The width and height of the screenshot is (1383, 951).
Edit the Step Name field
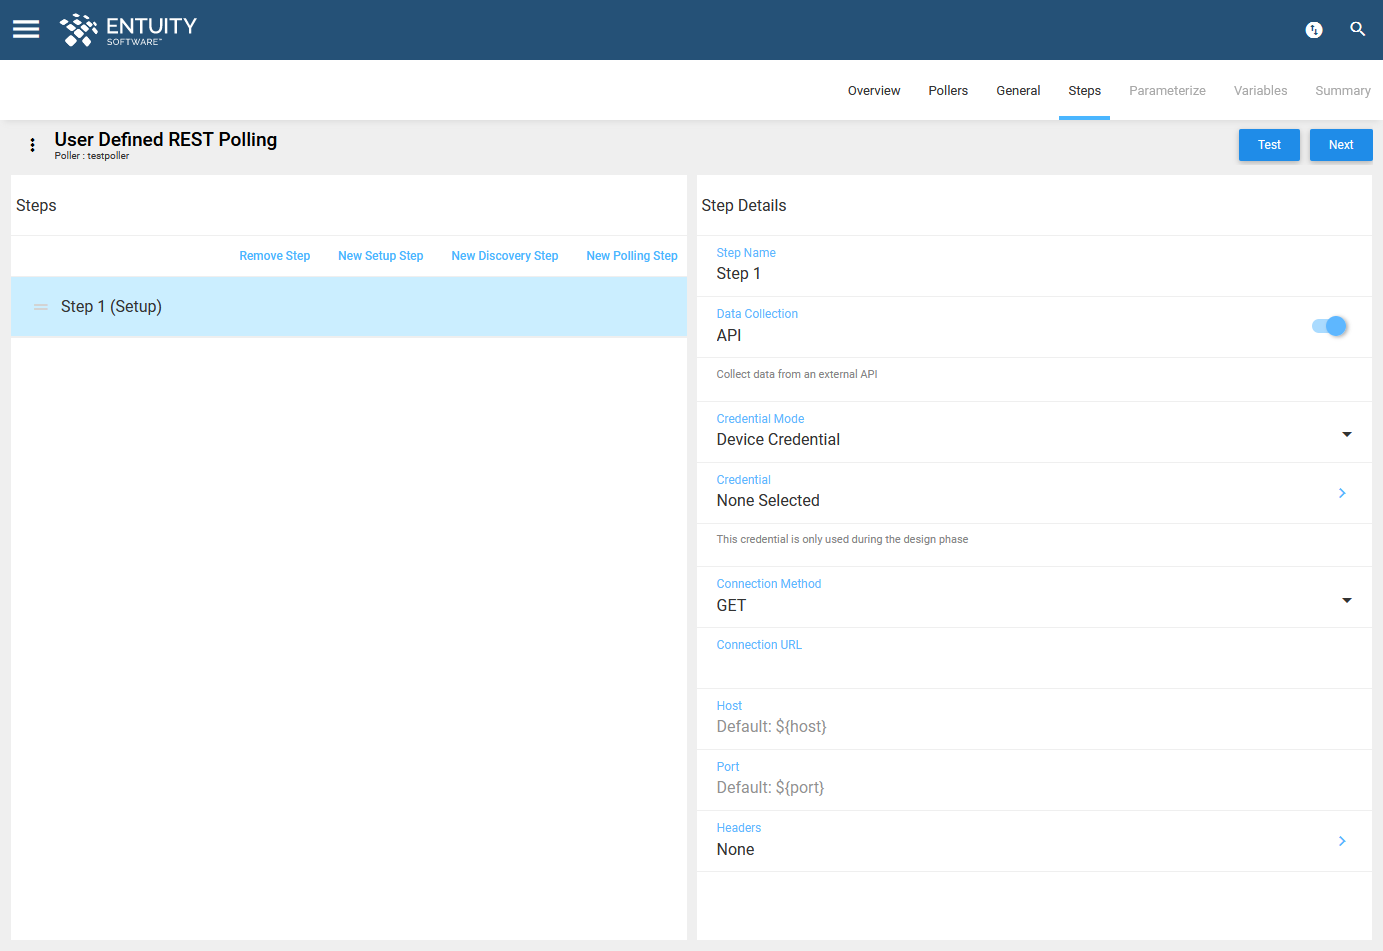[1034, 266]
